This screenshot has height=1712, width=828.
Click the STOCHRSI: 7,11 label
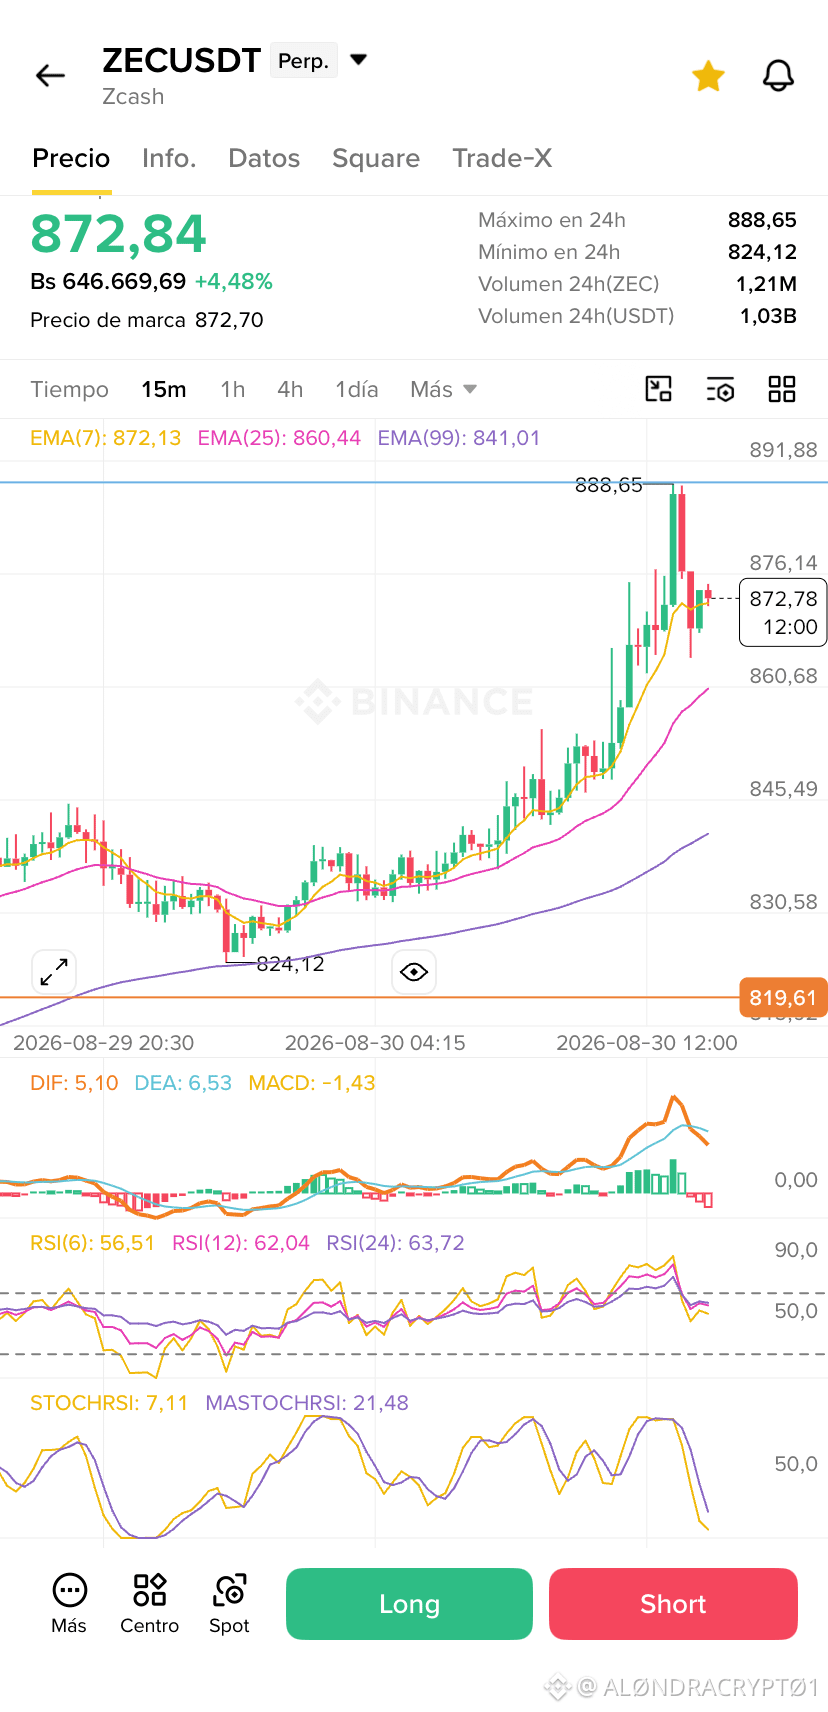[109, 1403]
